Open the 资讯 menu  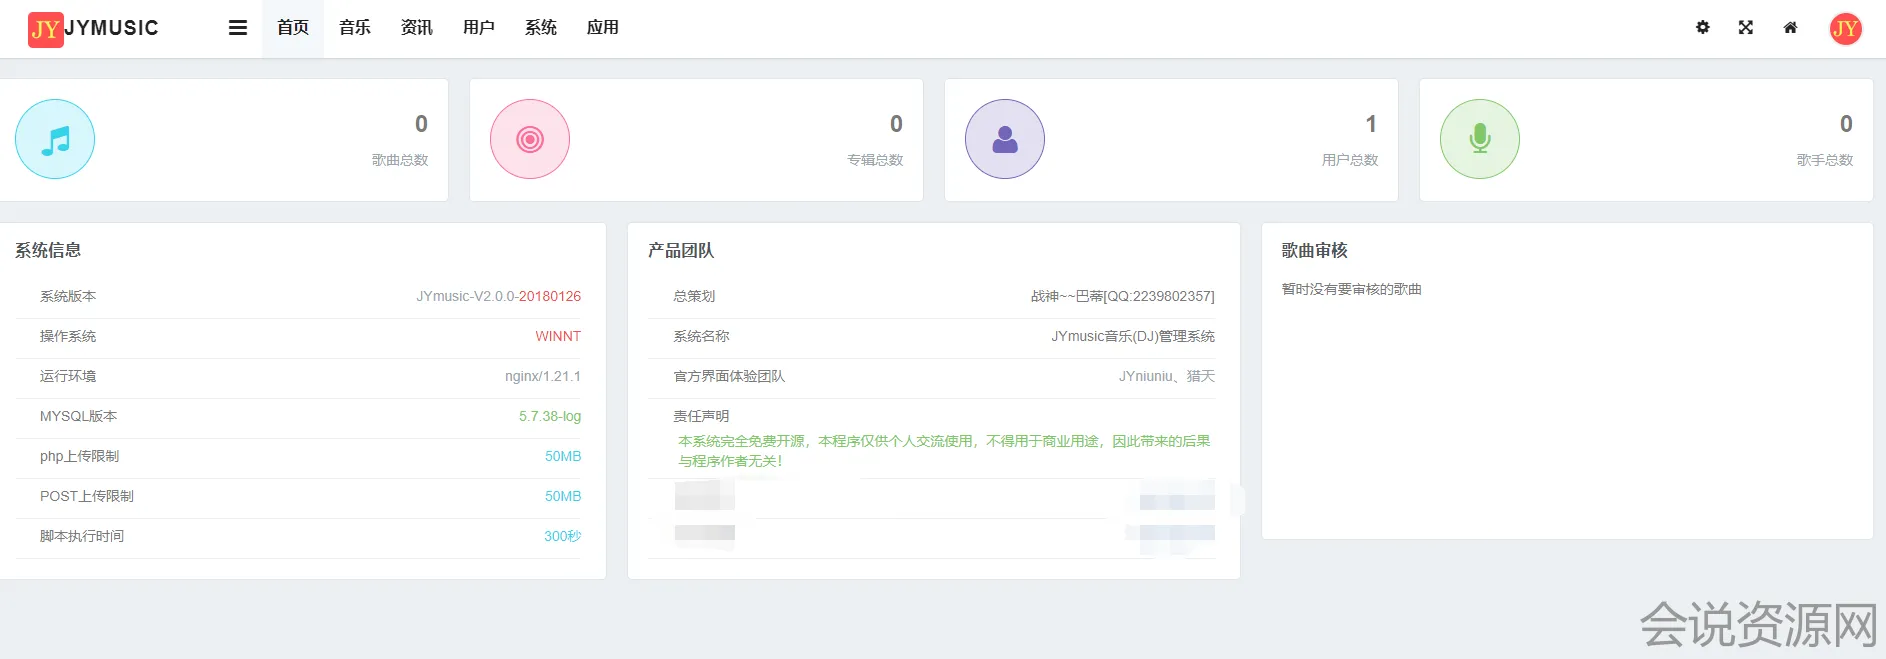click(417, 28)
